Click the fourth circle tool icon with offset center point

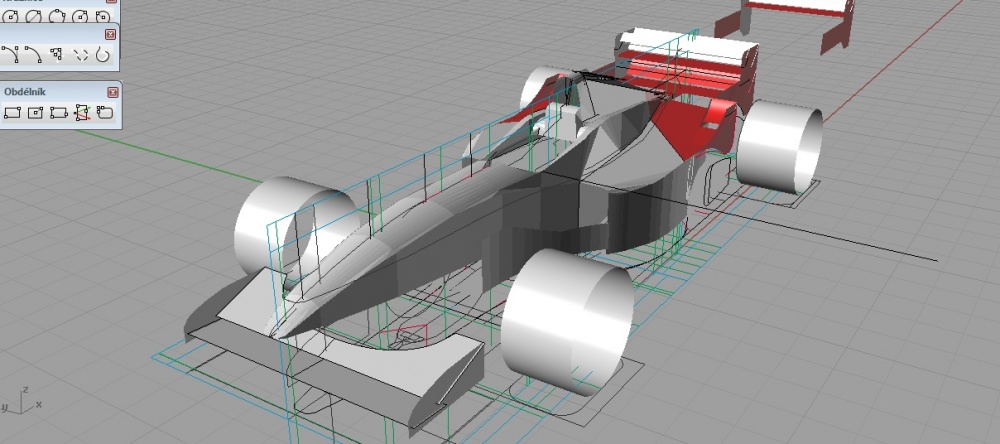pyautogui.click(x=80, y=16)
